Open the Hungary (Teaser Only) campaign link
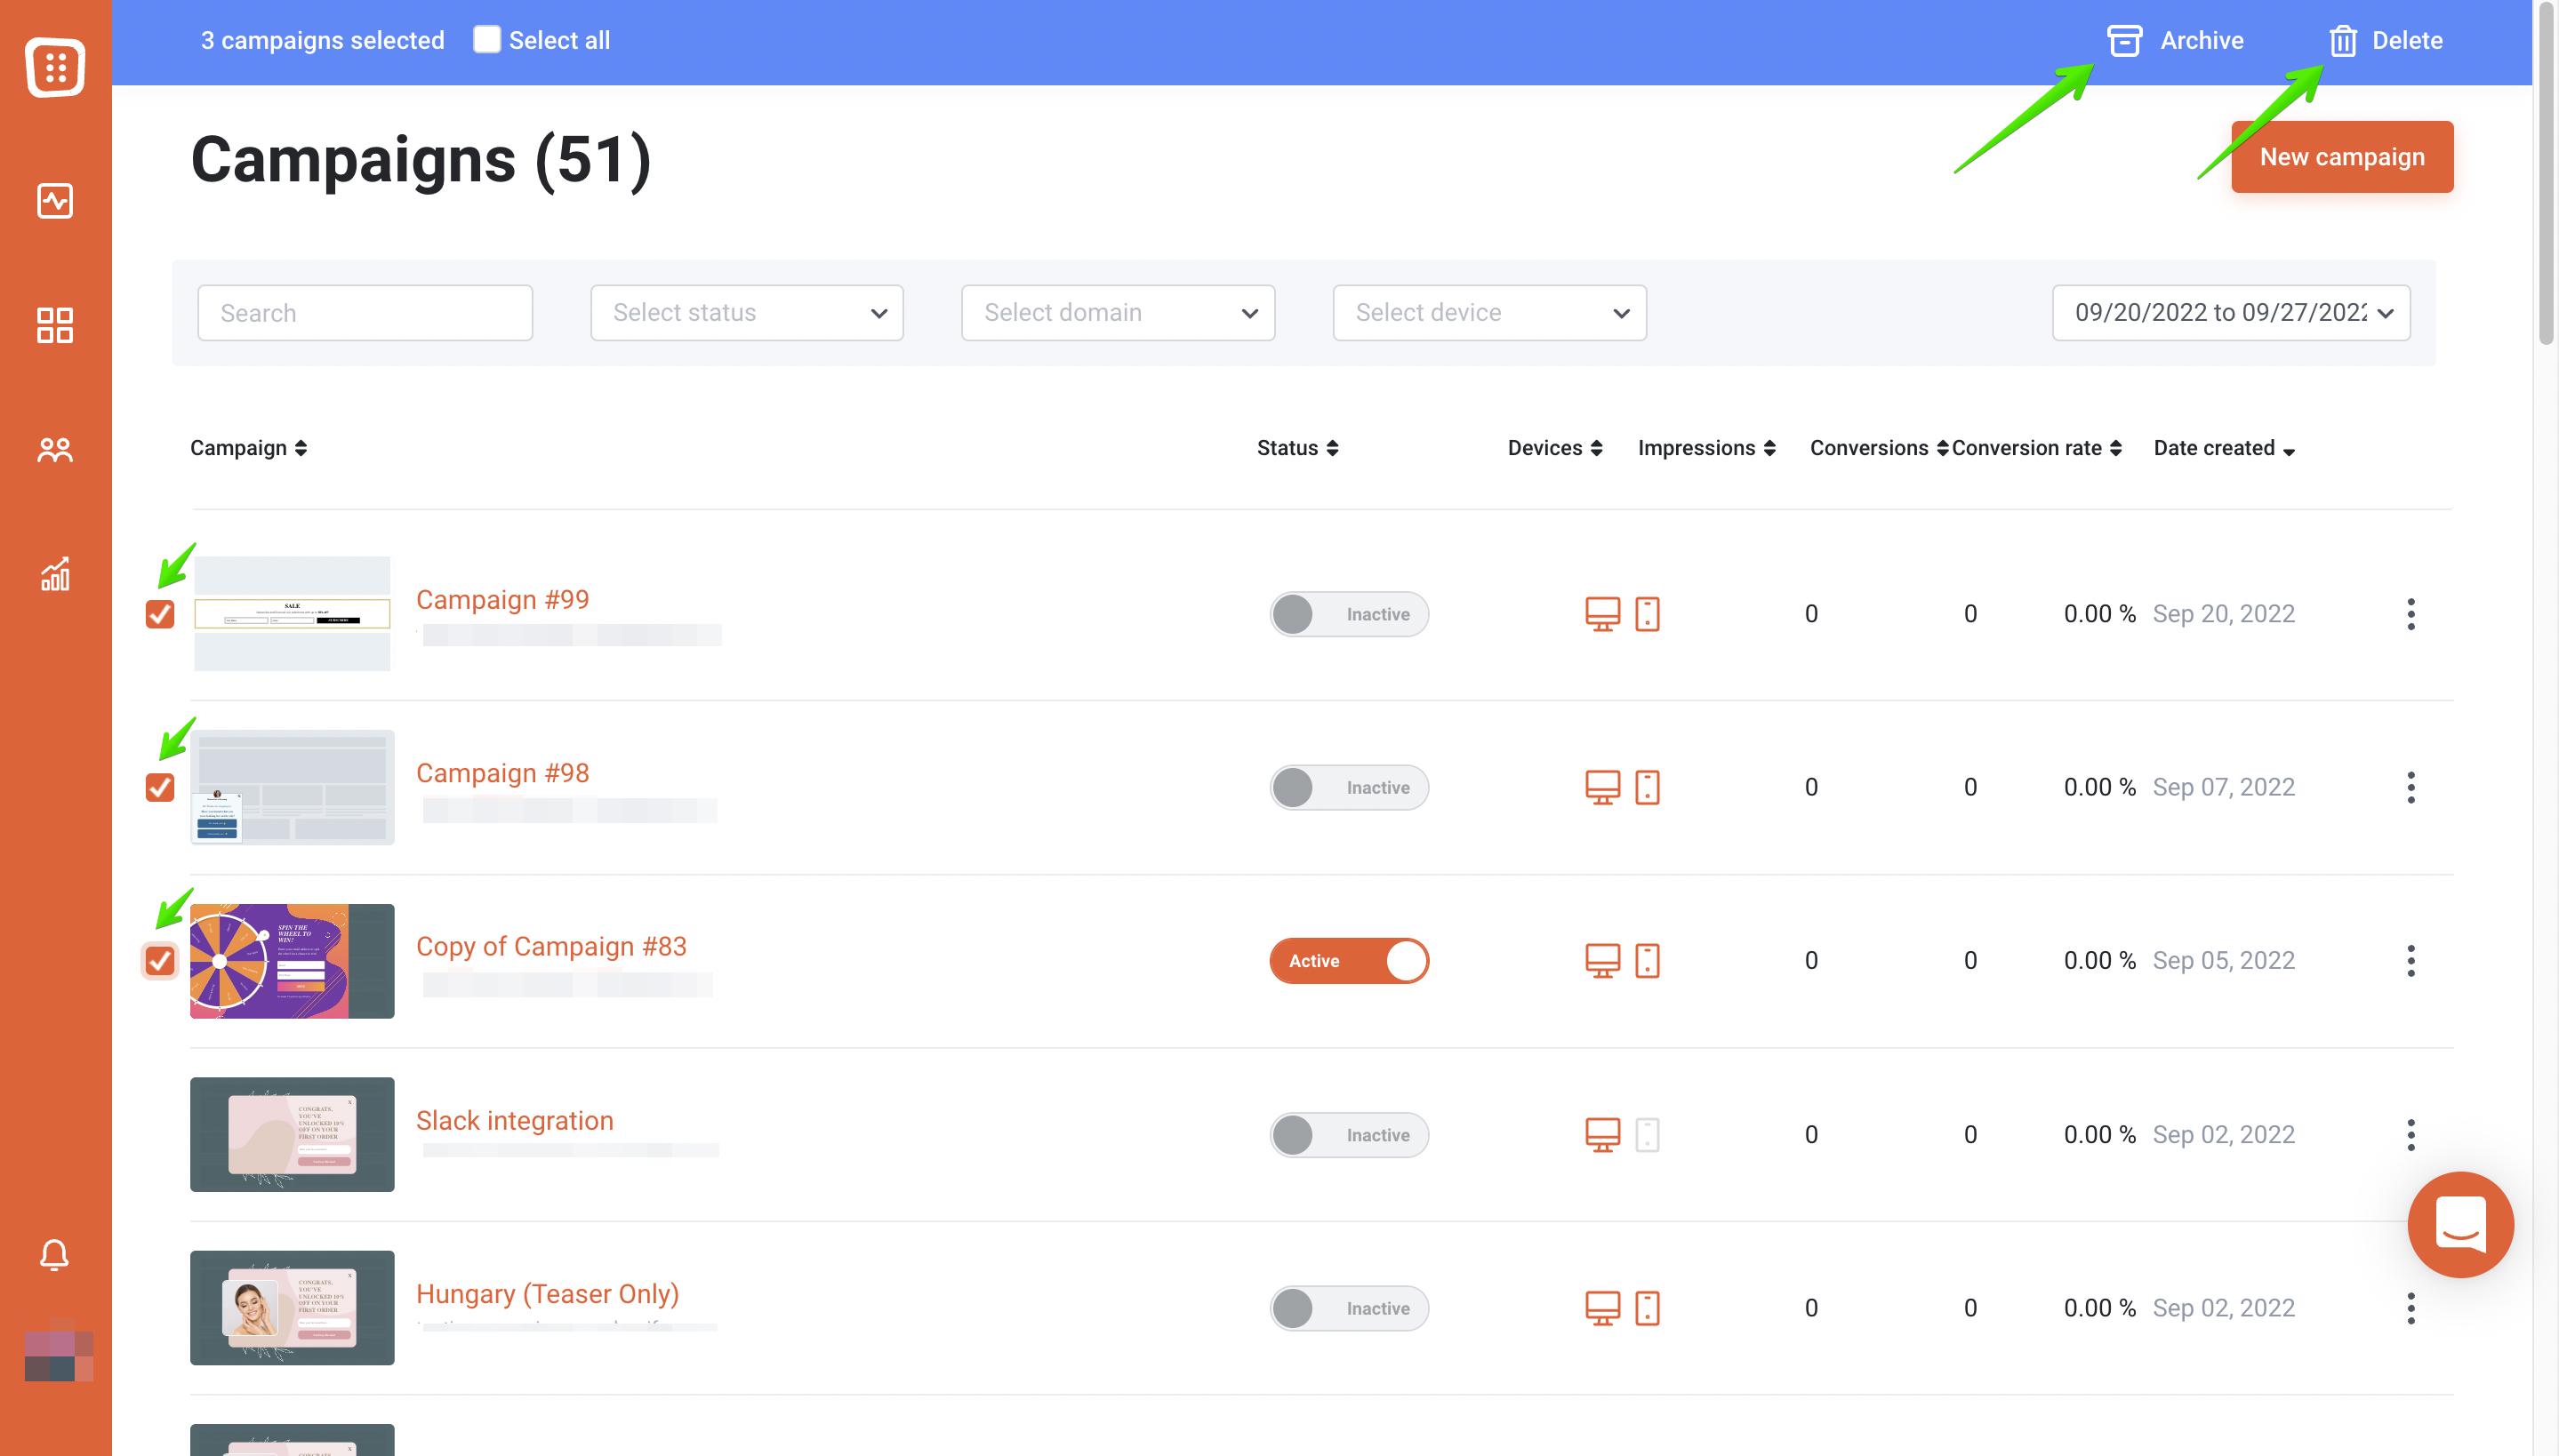This screenshot has height=1456, width=2559. pos(547,1294)
